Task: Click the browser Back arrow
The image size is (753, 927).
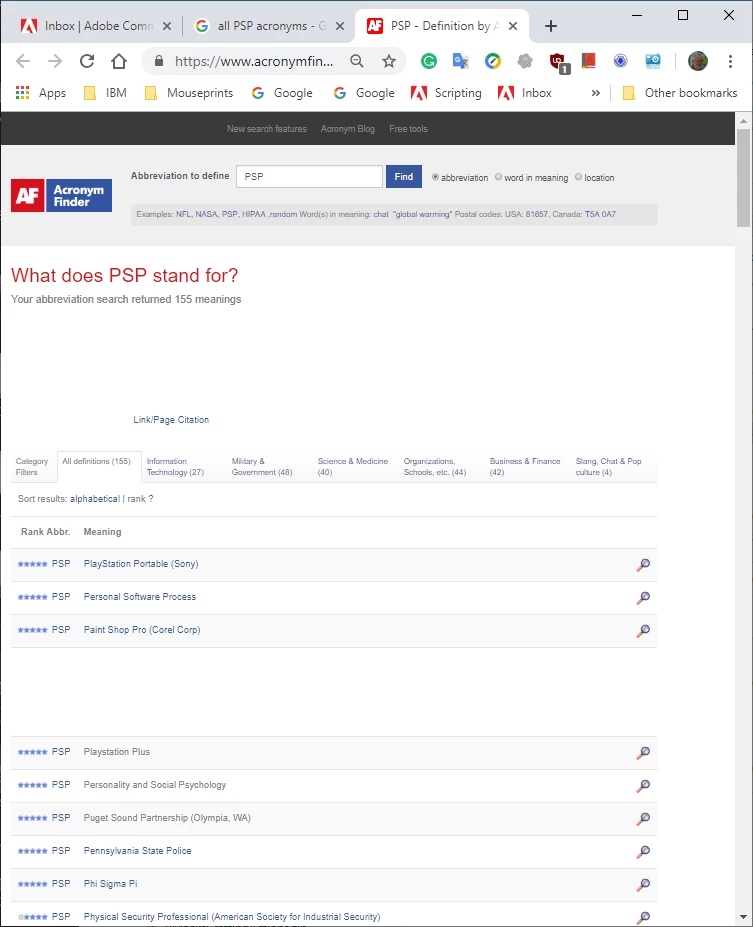Action: click(x=23, y=61)
